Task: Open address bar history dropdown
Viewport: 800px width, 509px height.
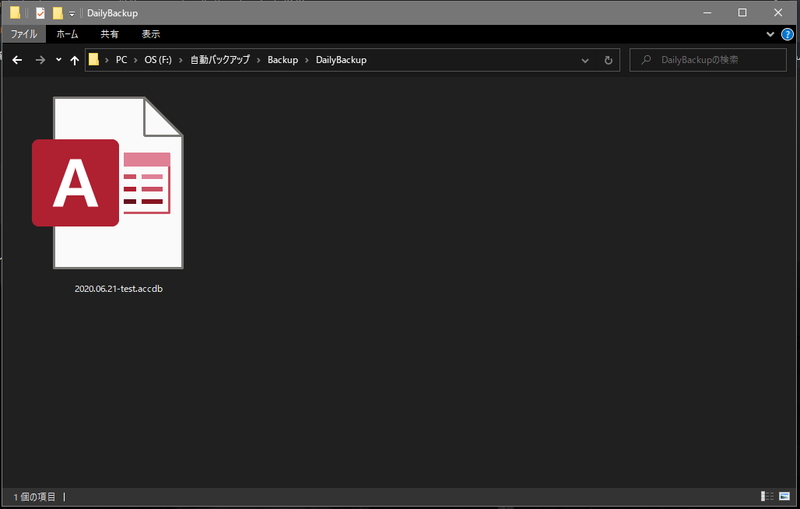Action: pos(585,60)
